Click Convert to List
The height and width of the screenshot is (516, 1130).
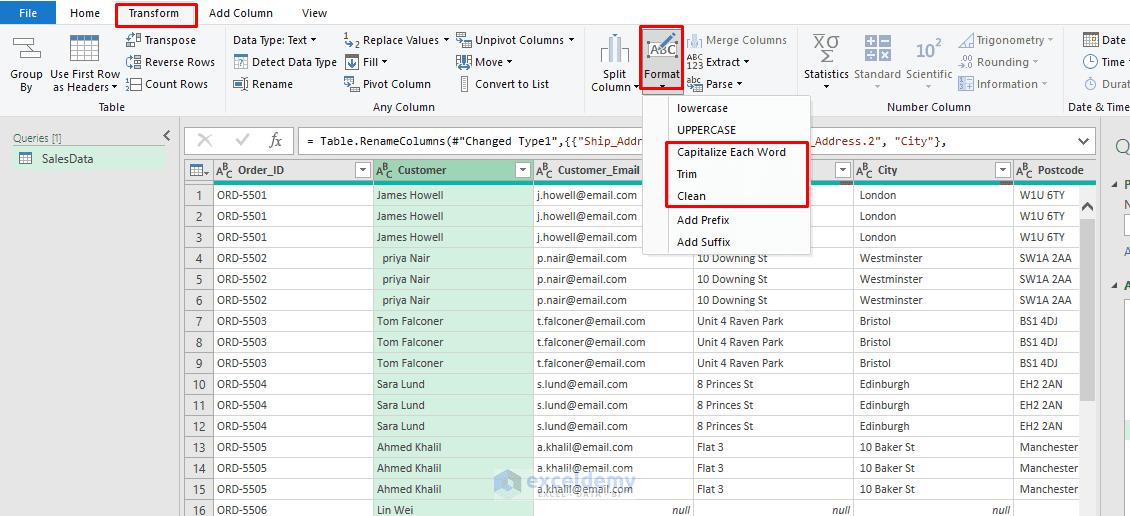coord(502,84)
